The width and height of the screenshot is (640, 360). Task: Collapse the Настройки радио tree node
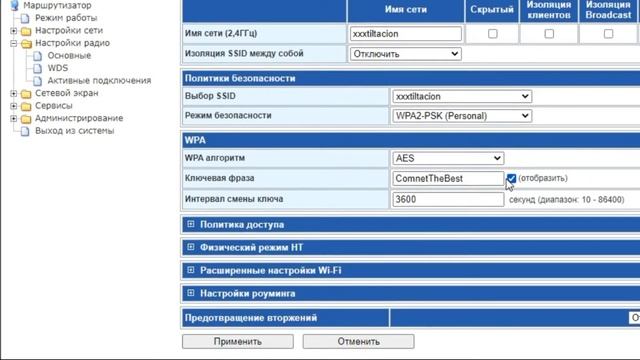pos(13,43)
